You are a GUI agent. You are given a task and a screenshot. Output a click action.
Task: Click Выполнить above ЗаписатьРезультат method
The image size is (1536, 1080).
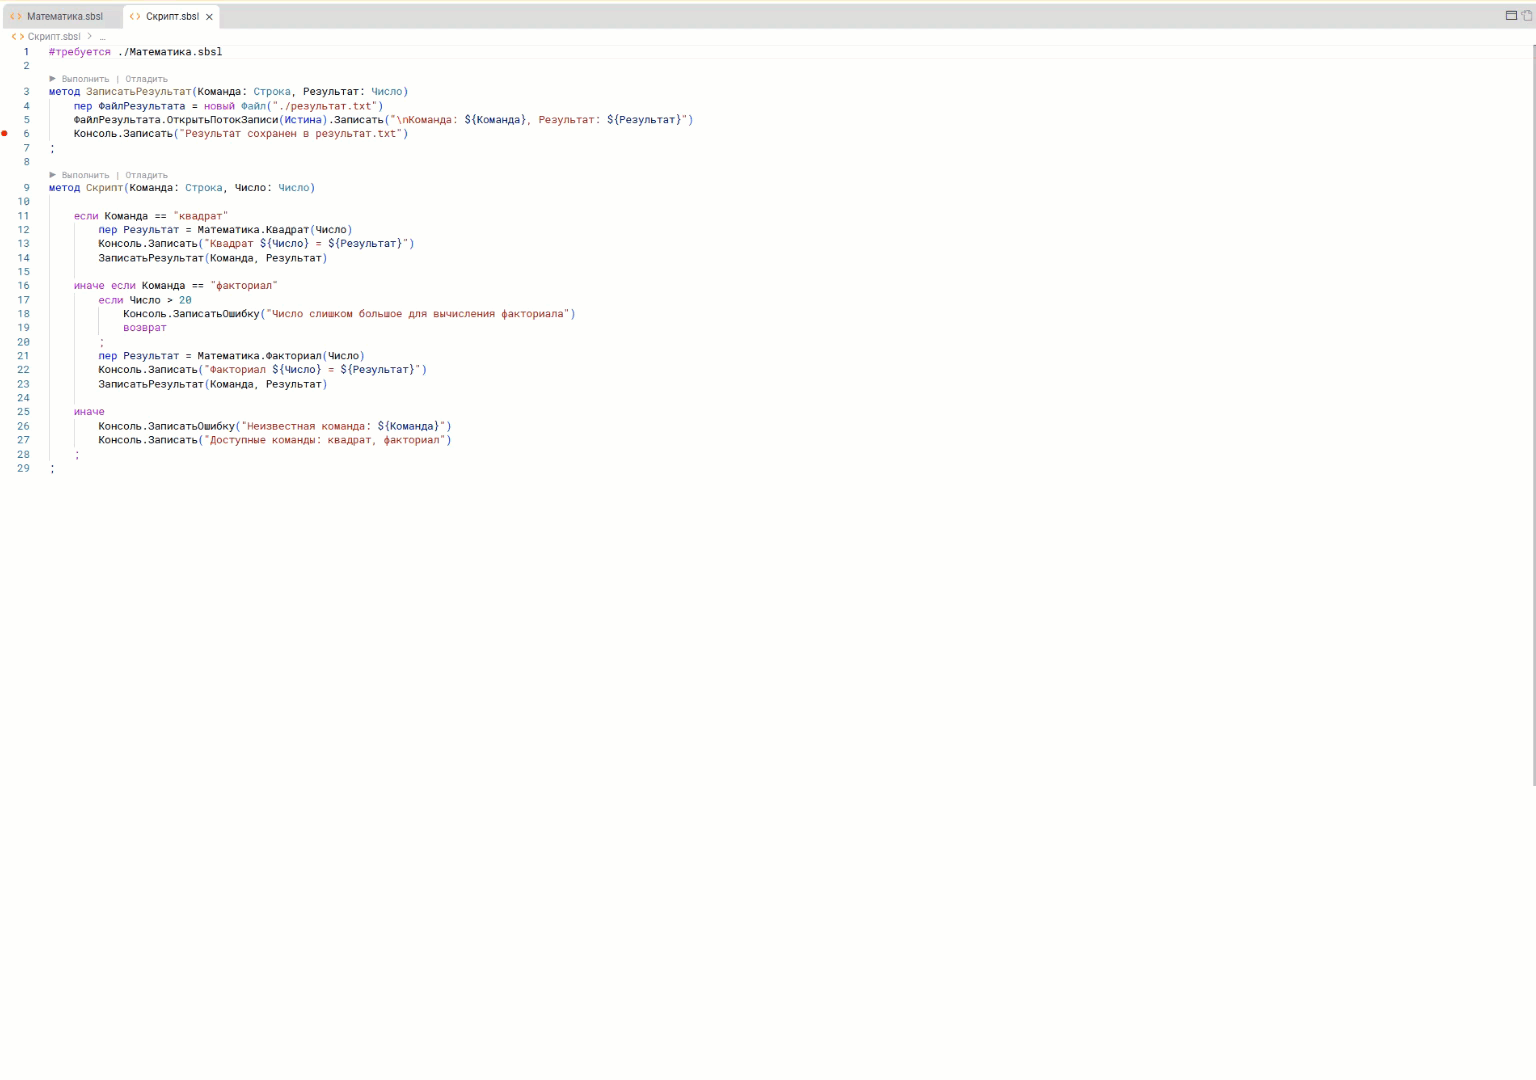click(85, 79)
